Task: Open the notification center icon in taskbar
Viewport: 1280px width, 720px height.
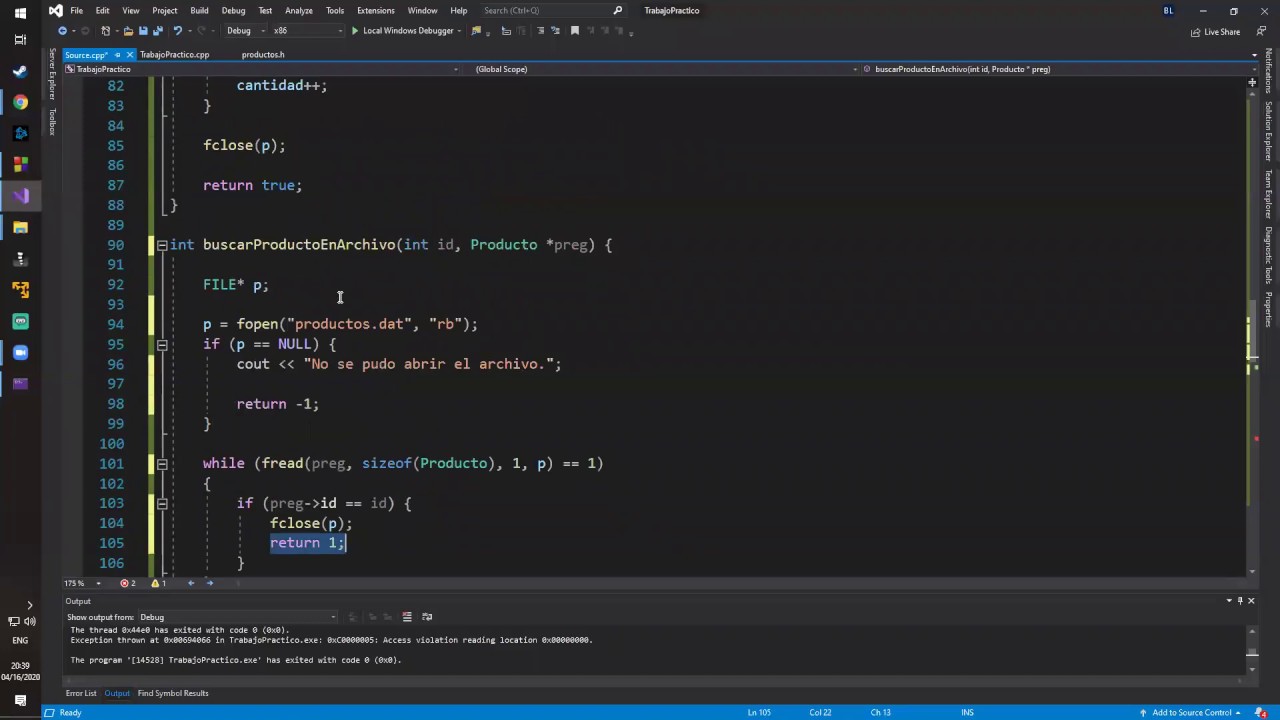Action: [20, 700]
